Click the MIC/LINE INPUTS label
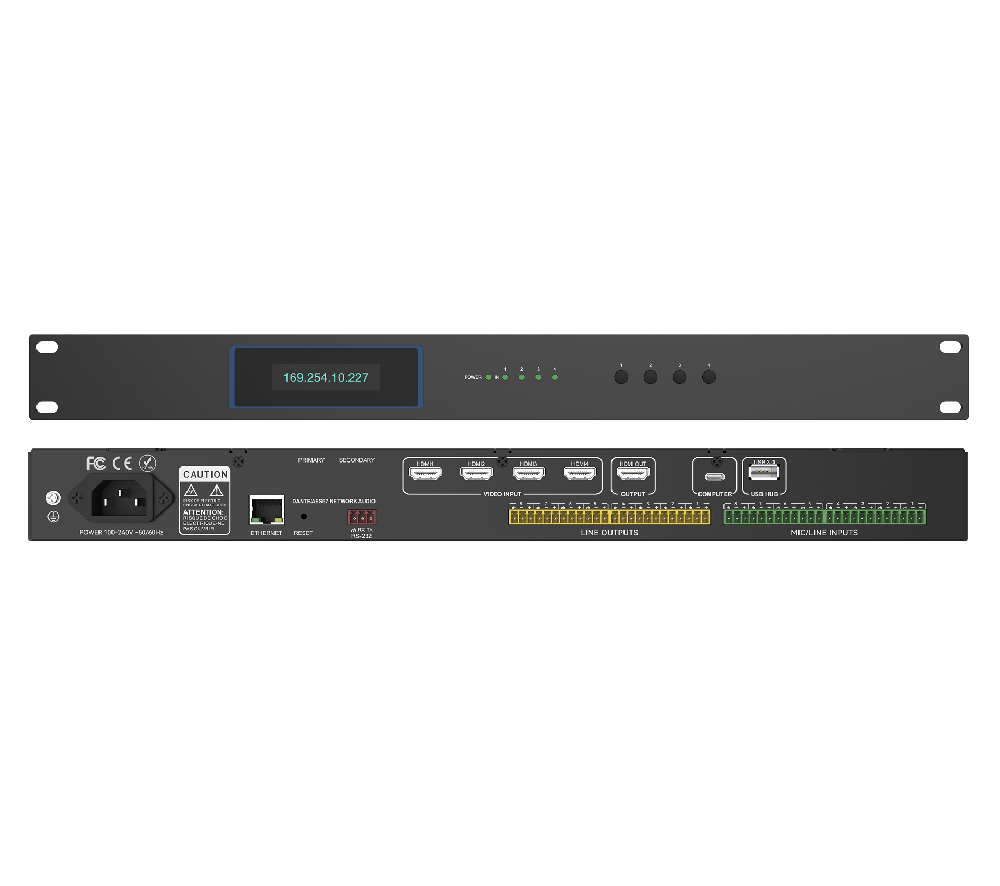 (x=824, y=532)
